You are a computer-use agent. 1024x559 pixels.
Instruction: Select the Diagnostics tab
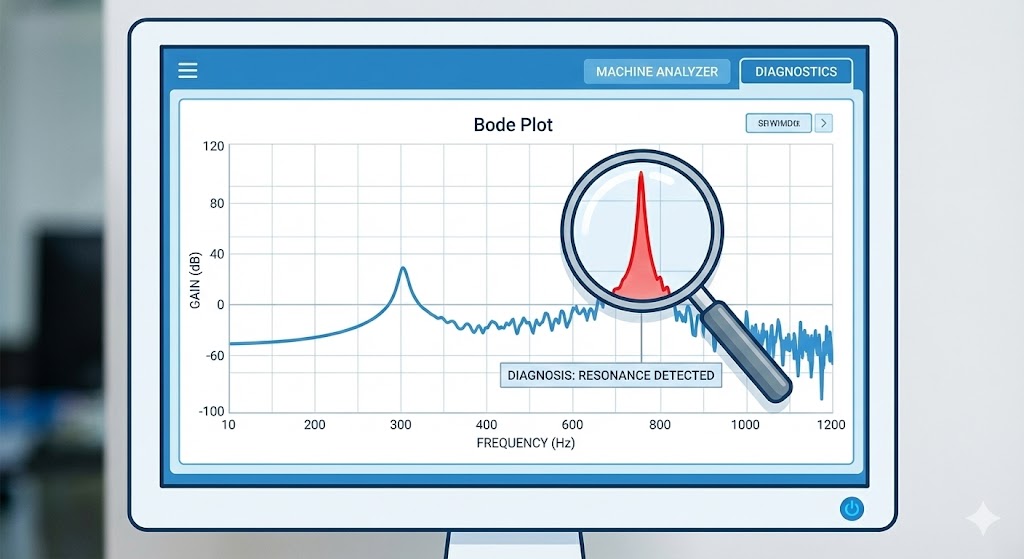click(795, 72)
